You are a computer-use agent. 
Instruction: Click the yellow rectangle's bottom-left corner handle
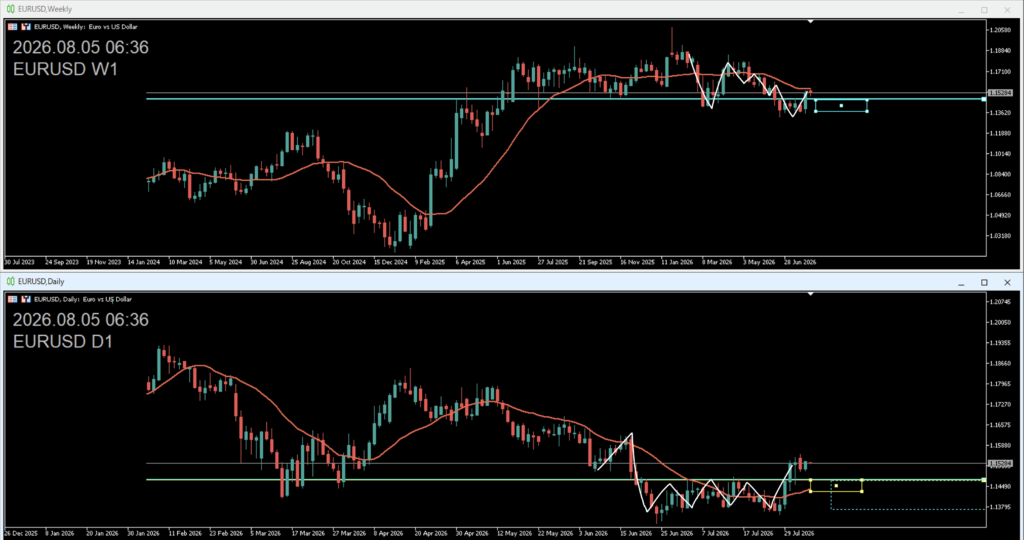click(810, 492)
